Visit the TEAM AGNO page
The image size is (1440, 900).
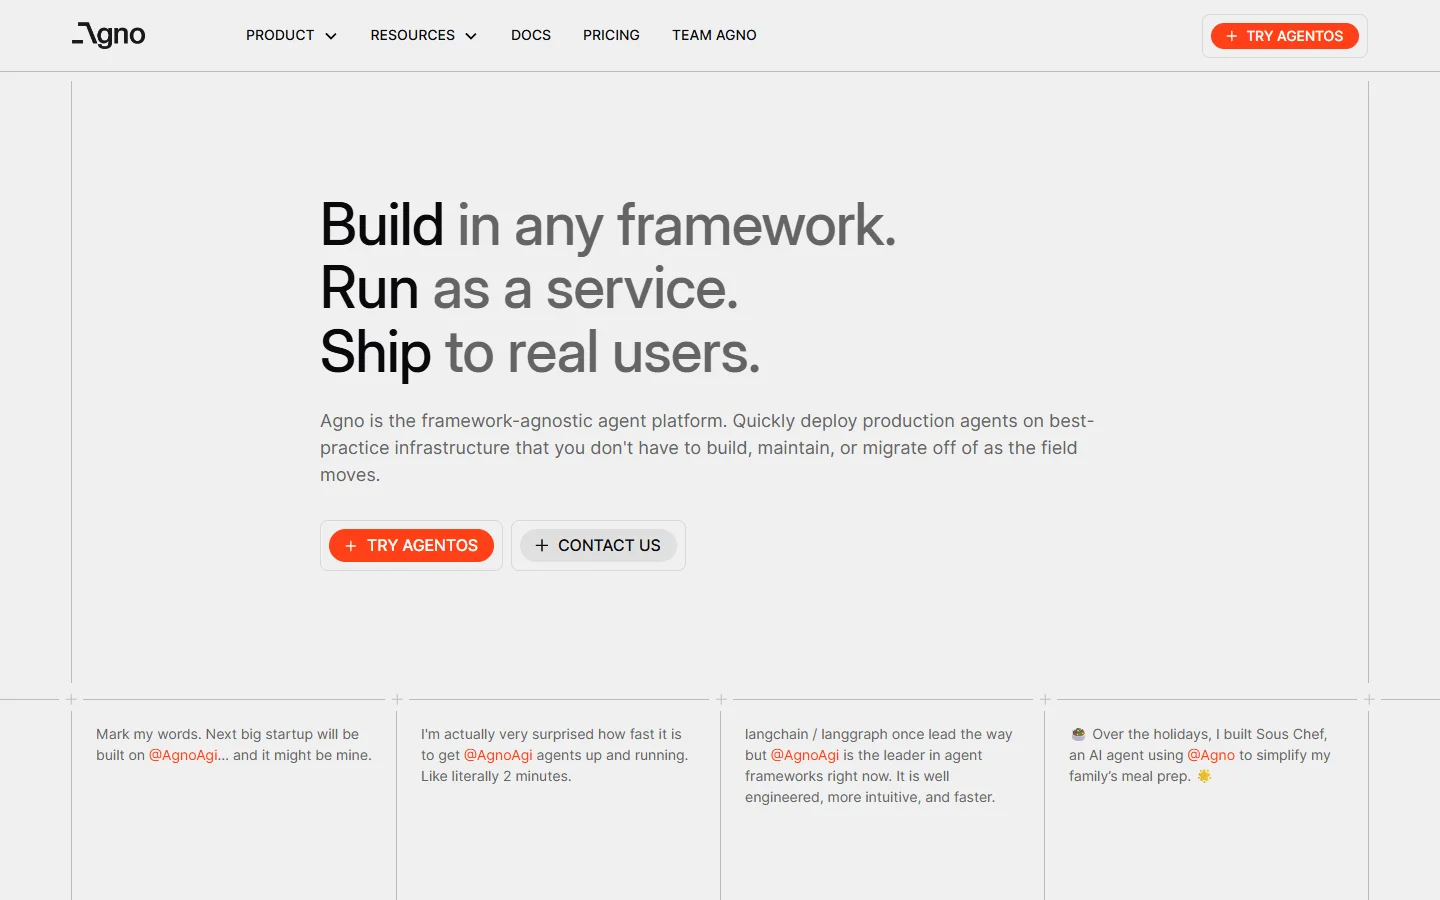(x=714, y=35)
